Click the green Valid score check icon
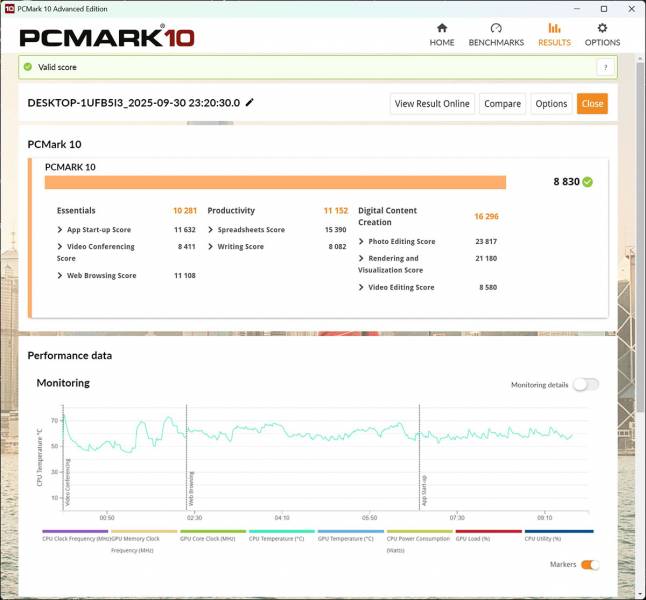Image resolution: width=646 pixels, height=600 pixels. pos(28,67)
